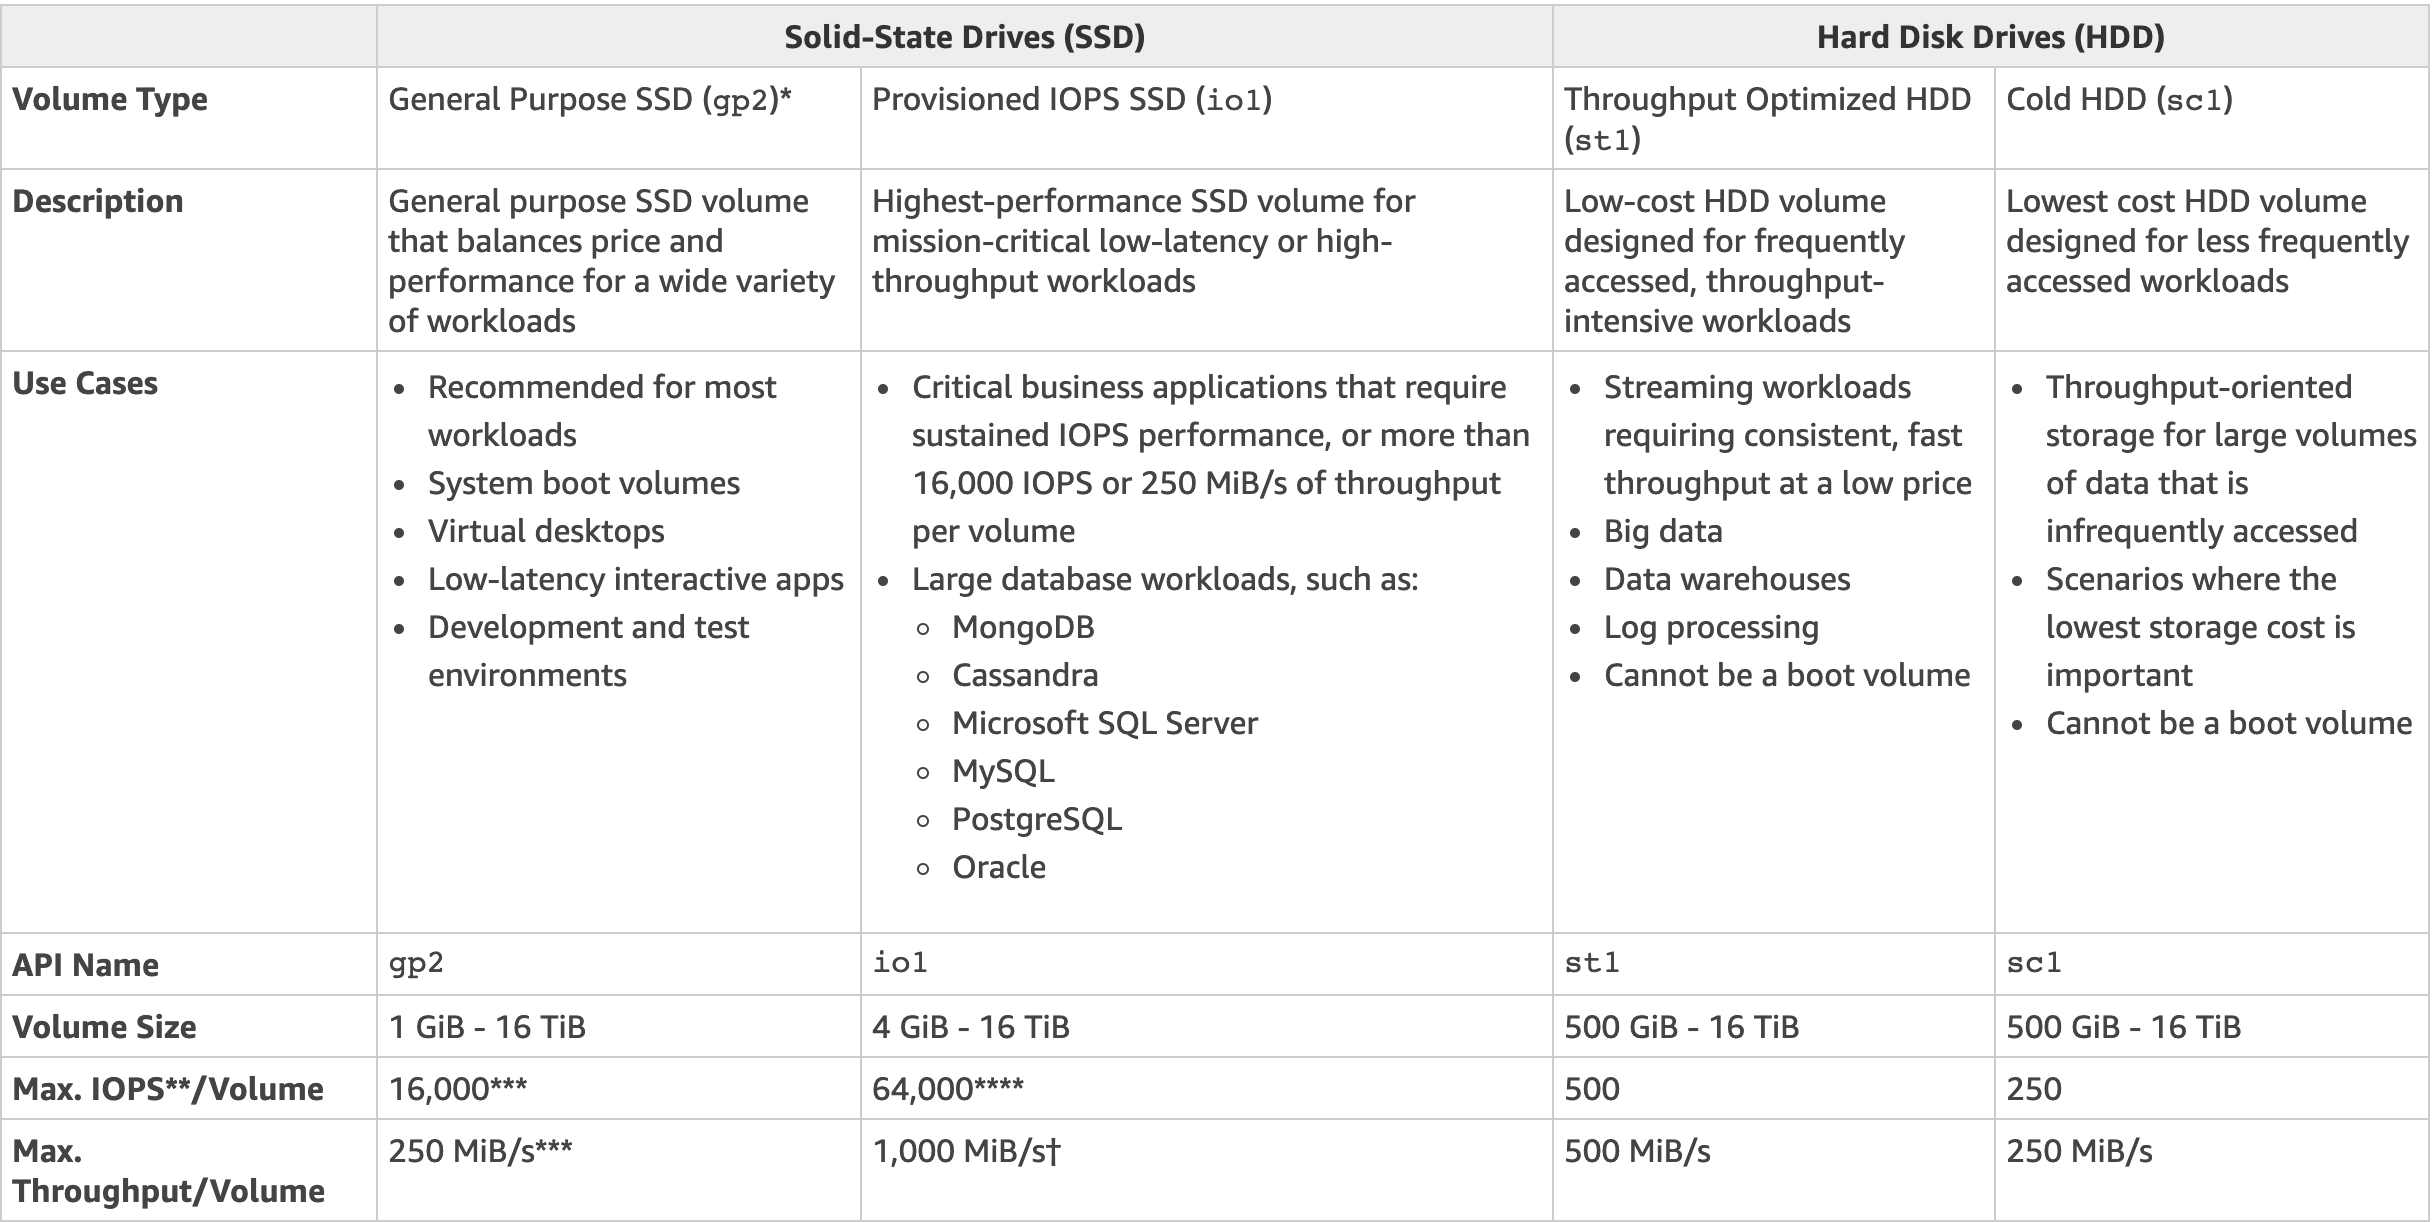This screenshot has height=1222, width=2434.
Task: Click '1,000 MiB/s†' throughput value
Action: [966, 1151]
